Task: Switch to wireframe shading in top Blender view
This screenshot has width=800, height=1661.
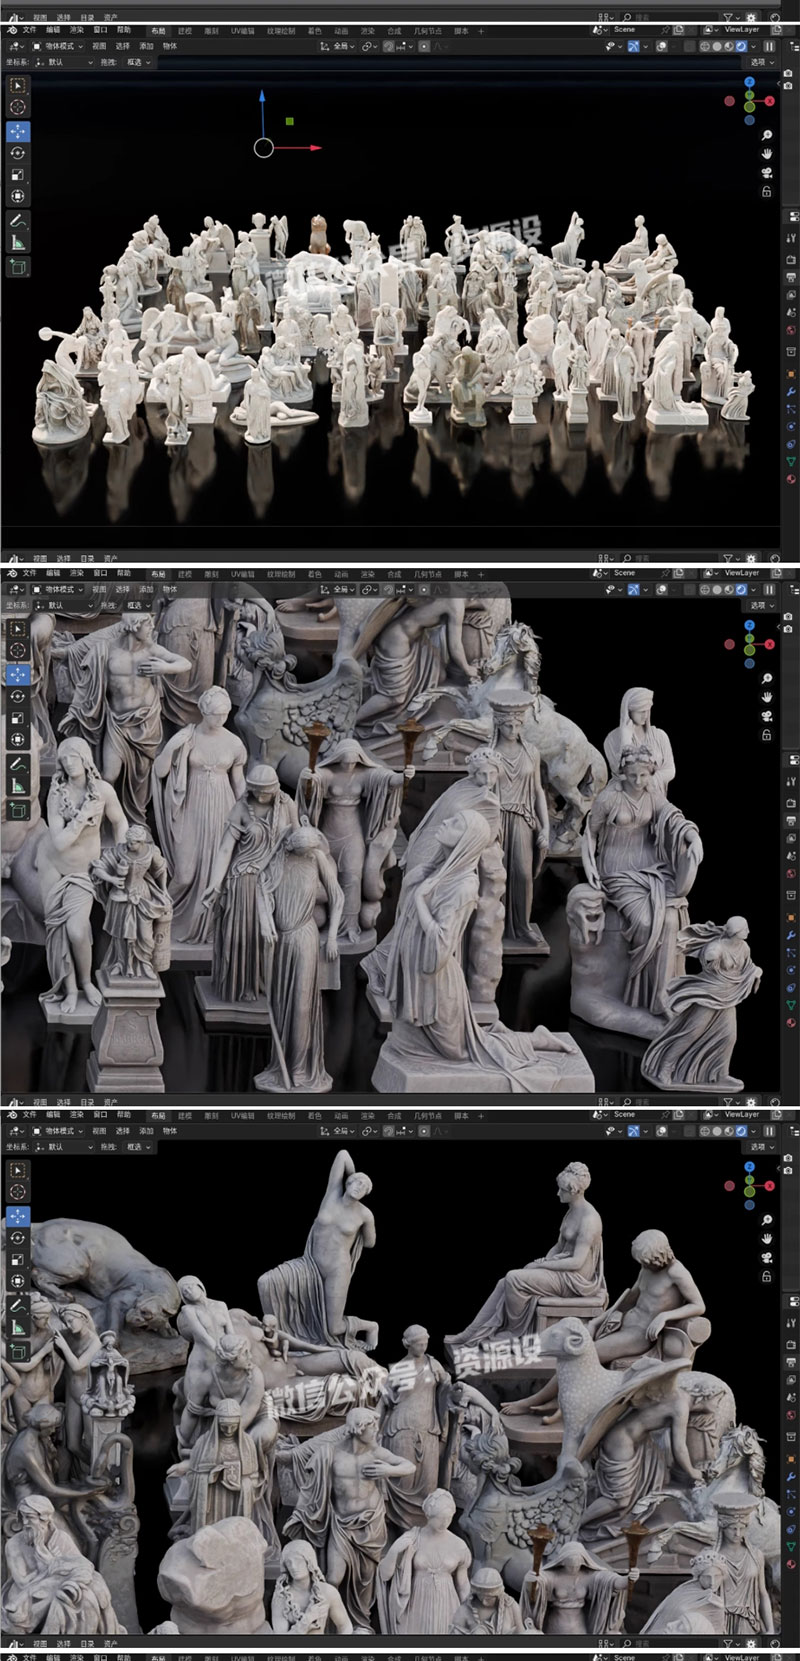Action: point(706,46)
